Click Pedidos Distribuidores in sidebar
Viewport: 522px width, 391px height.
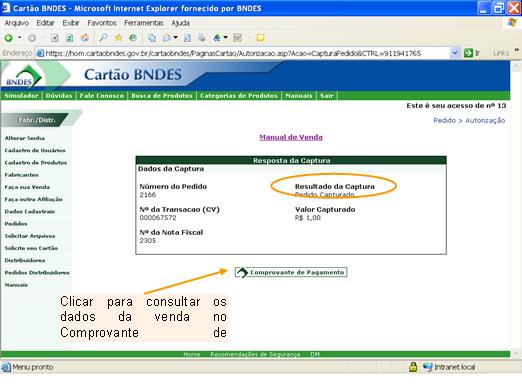click(37, 273)
